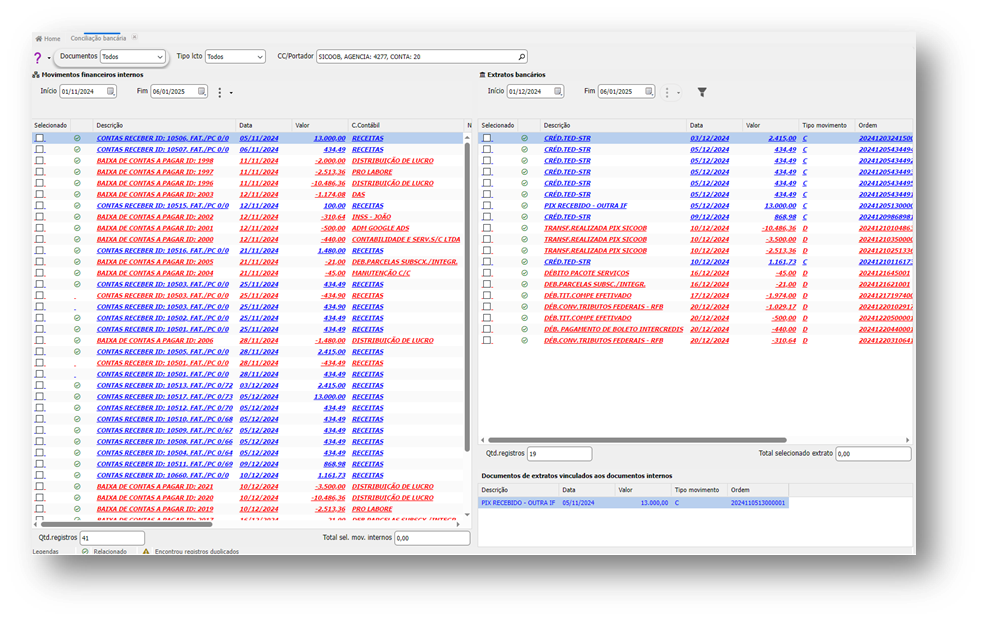This screenshot has height=620, width=981.
Task: Click related status icon on DÉBITO PACOTE SERVIÇOS row
Action: click(x=524, y=273)
